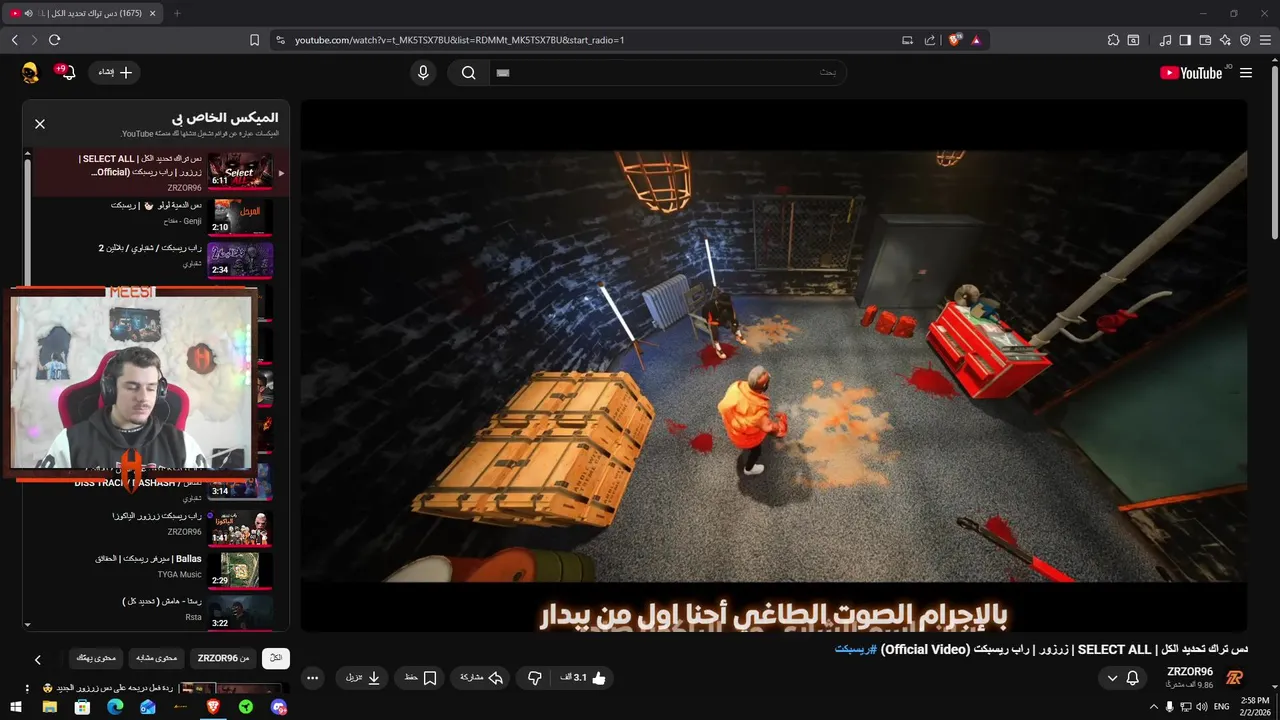Image resolution: width=1280 pixels, height=720 pixels.
Task: Show more filter chips with the arrow
Action: tap(38, 659)
